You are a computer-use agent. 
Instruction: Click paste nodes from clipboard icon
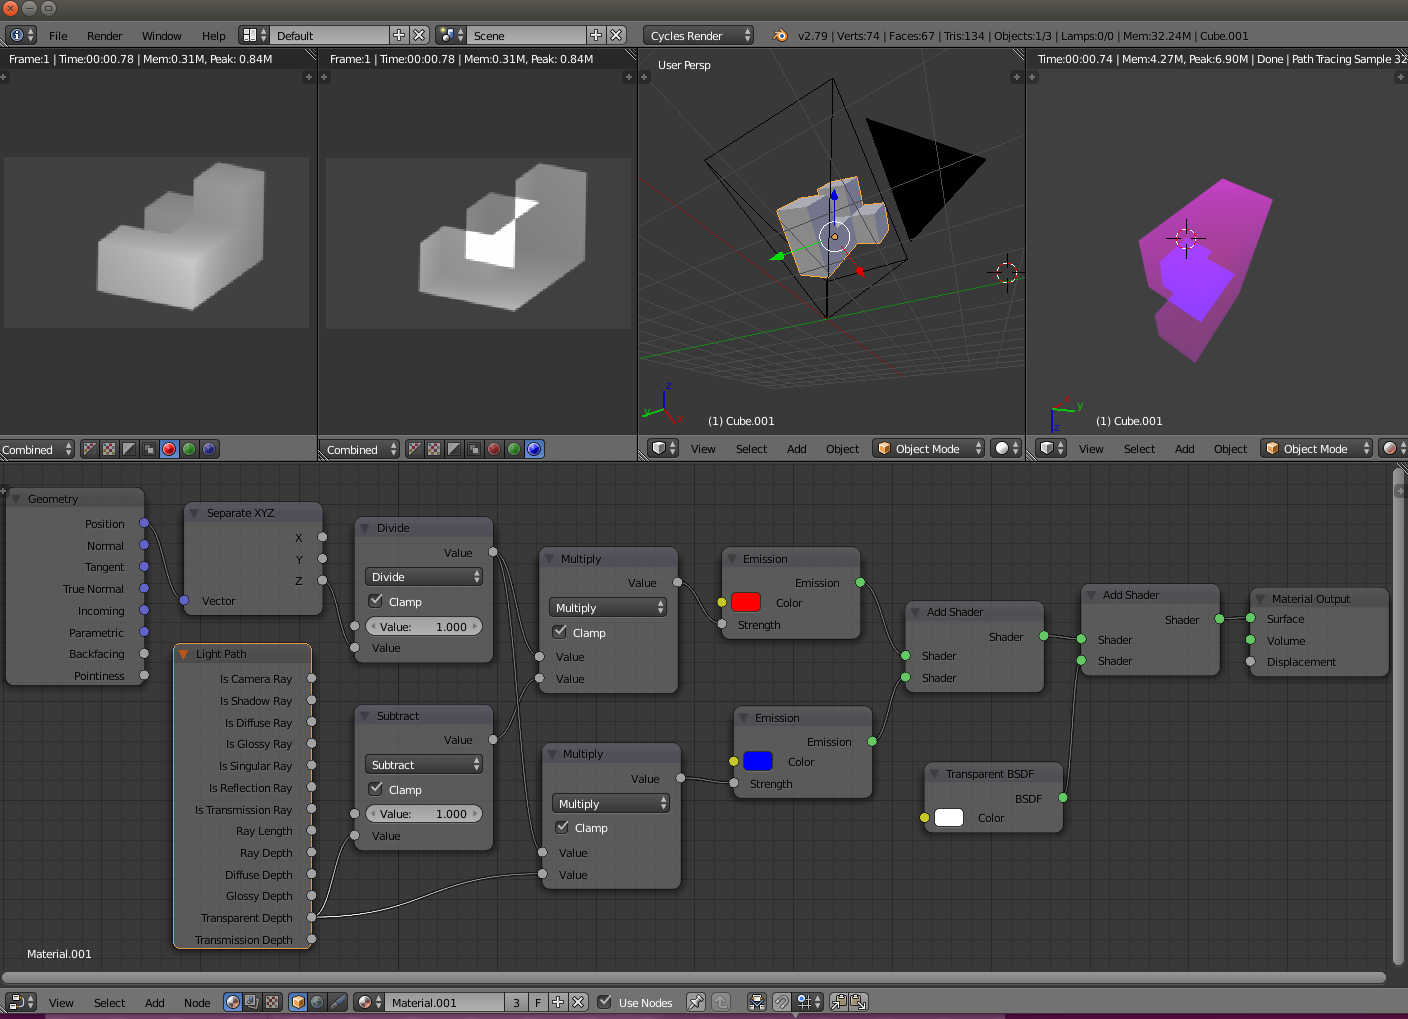coord(858,1002)
